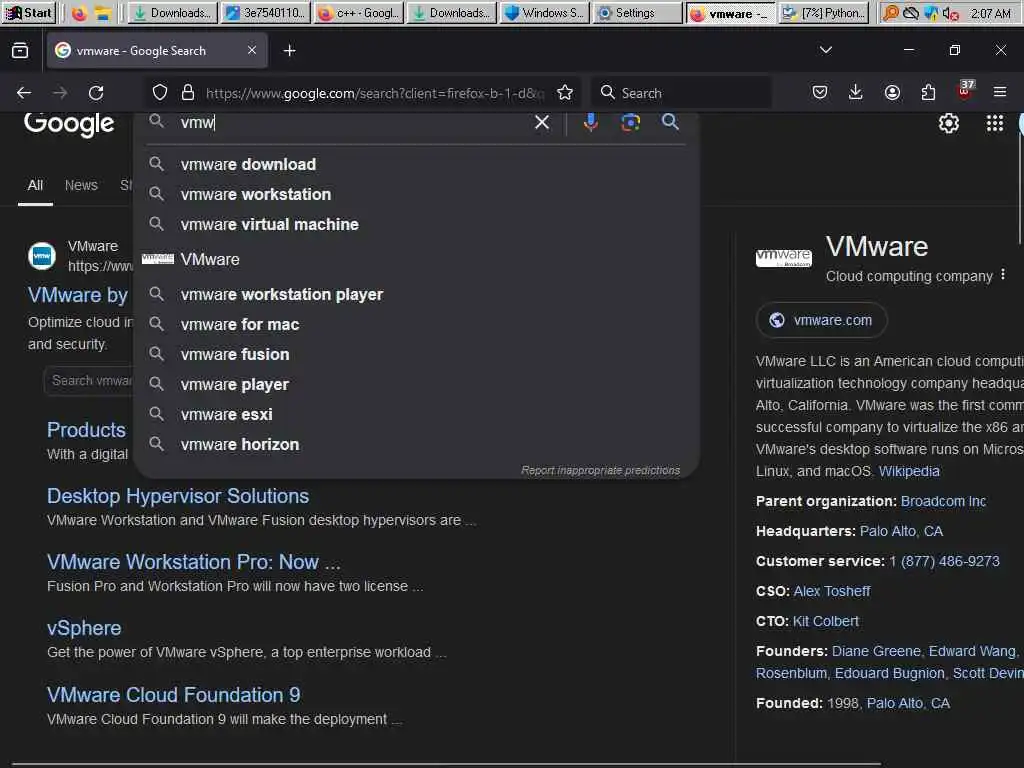Open Google quick settings gear icon
1024x768 pixels.
pyautogui.click(x=948, y=123)
